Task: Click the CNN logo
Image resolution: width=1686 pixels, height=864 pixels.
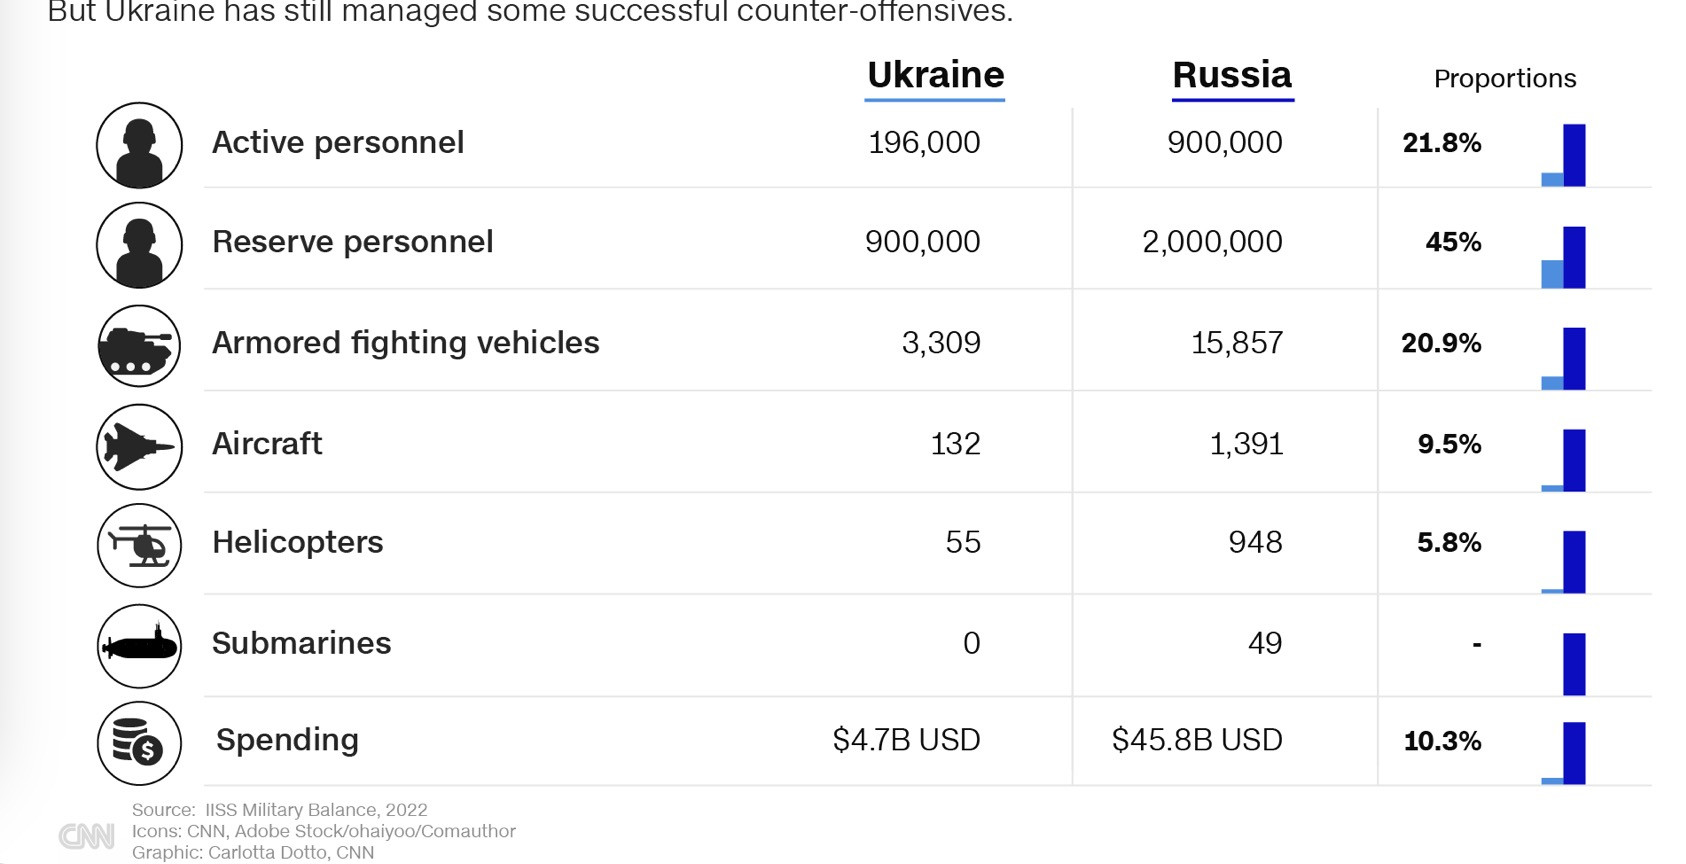Action: tap(86, 836)
